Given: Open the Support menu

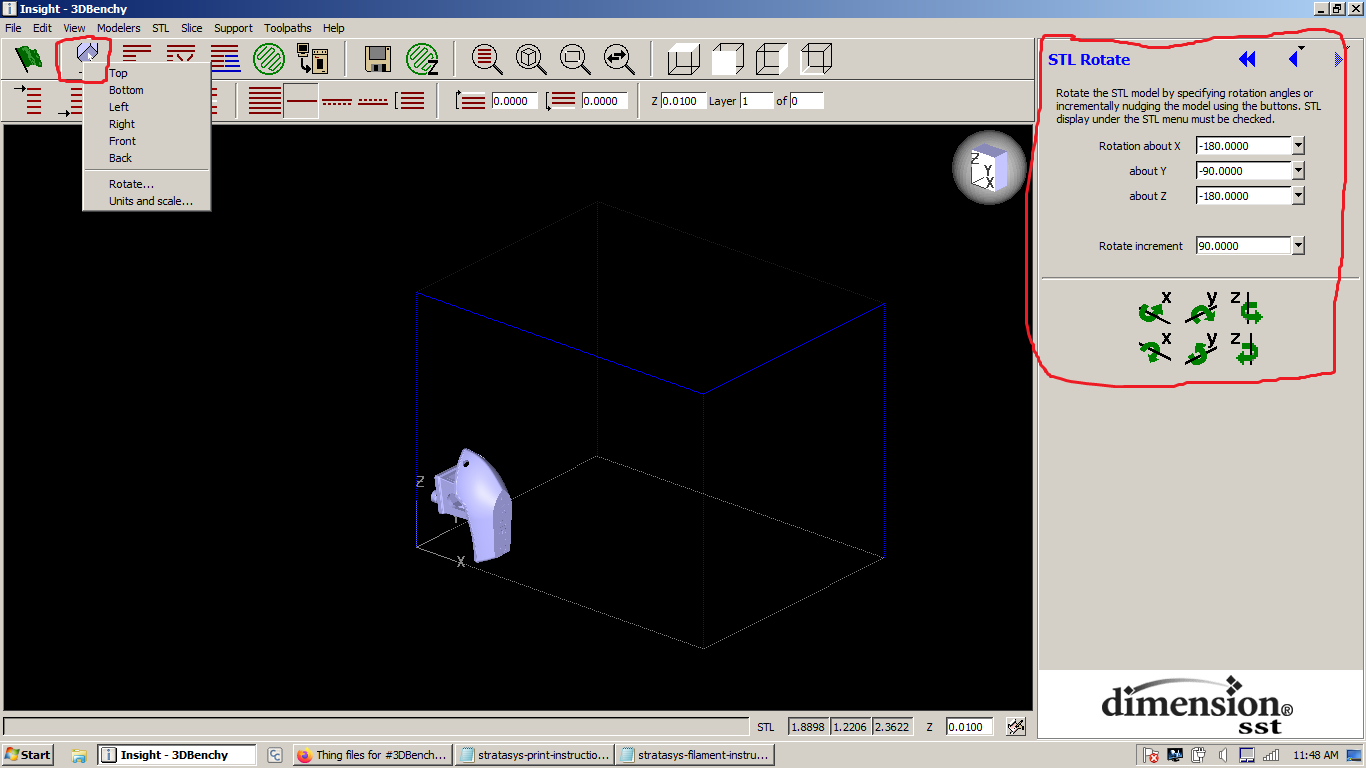Looking at the screenshot, I should click(233, 28).
